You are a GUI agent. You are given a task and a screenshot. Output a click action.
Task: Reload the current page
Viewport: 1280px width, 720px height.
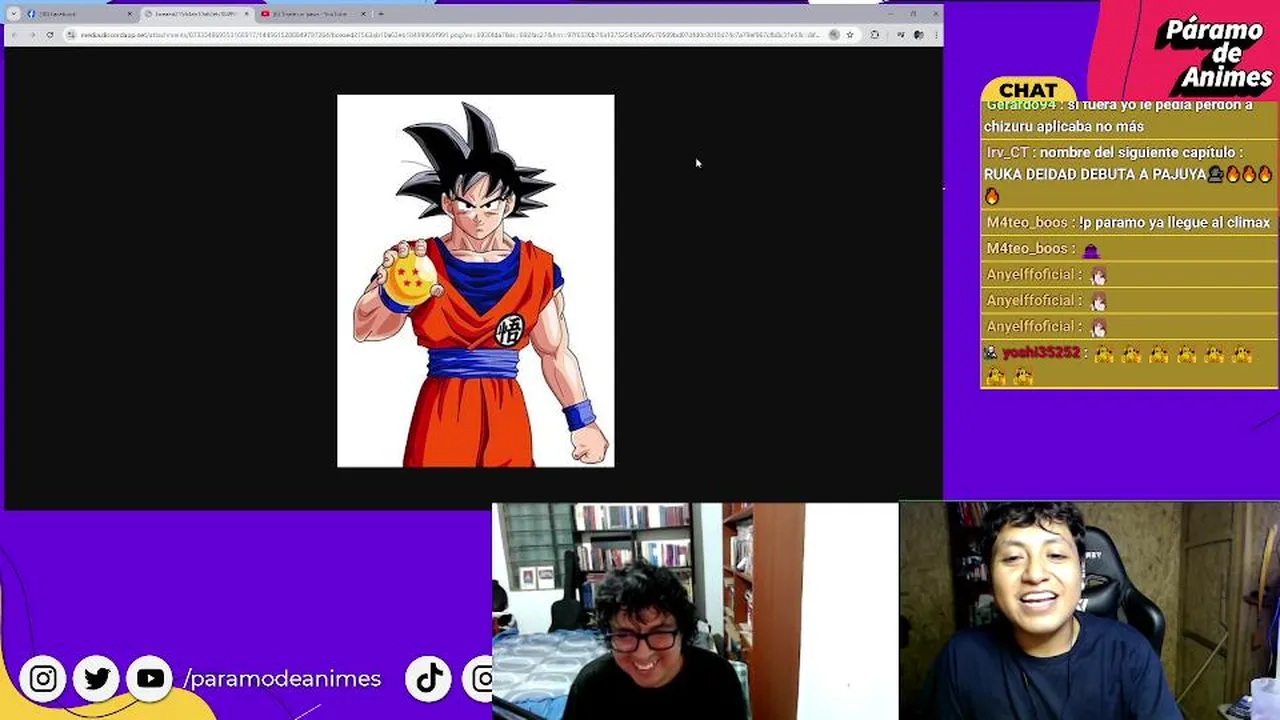[x=50, y=34]
